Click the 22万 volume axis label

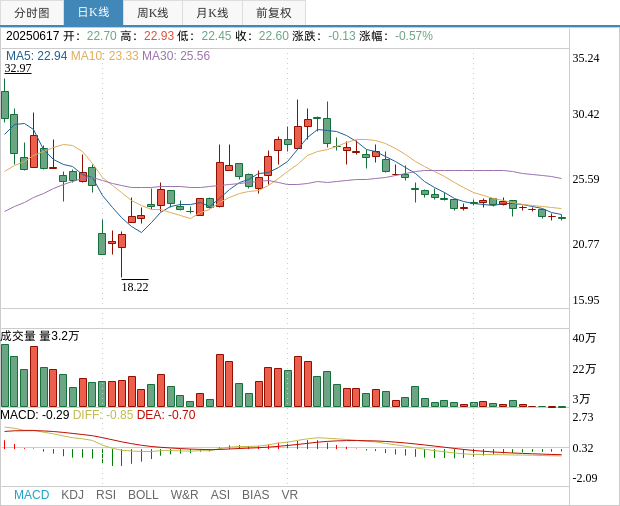(x=584, y=369)
